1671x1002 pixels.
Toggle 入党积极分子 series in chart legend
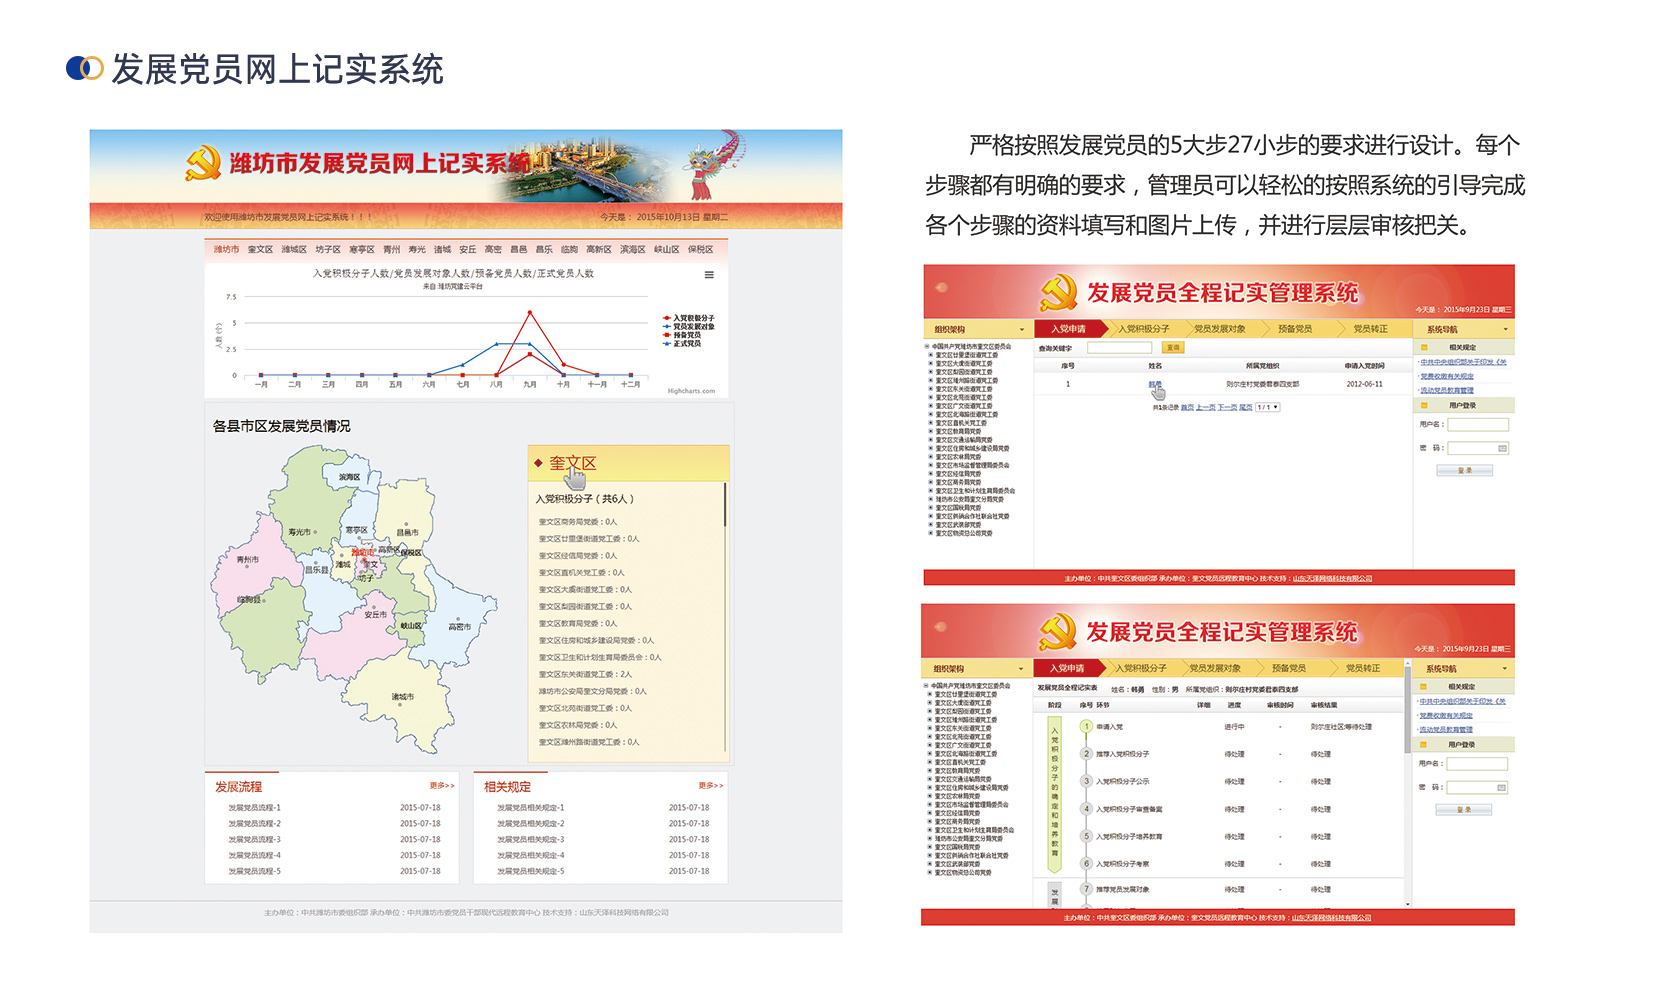[x=688, y=318]
